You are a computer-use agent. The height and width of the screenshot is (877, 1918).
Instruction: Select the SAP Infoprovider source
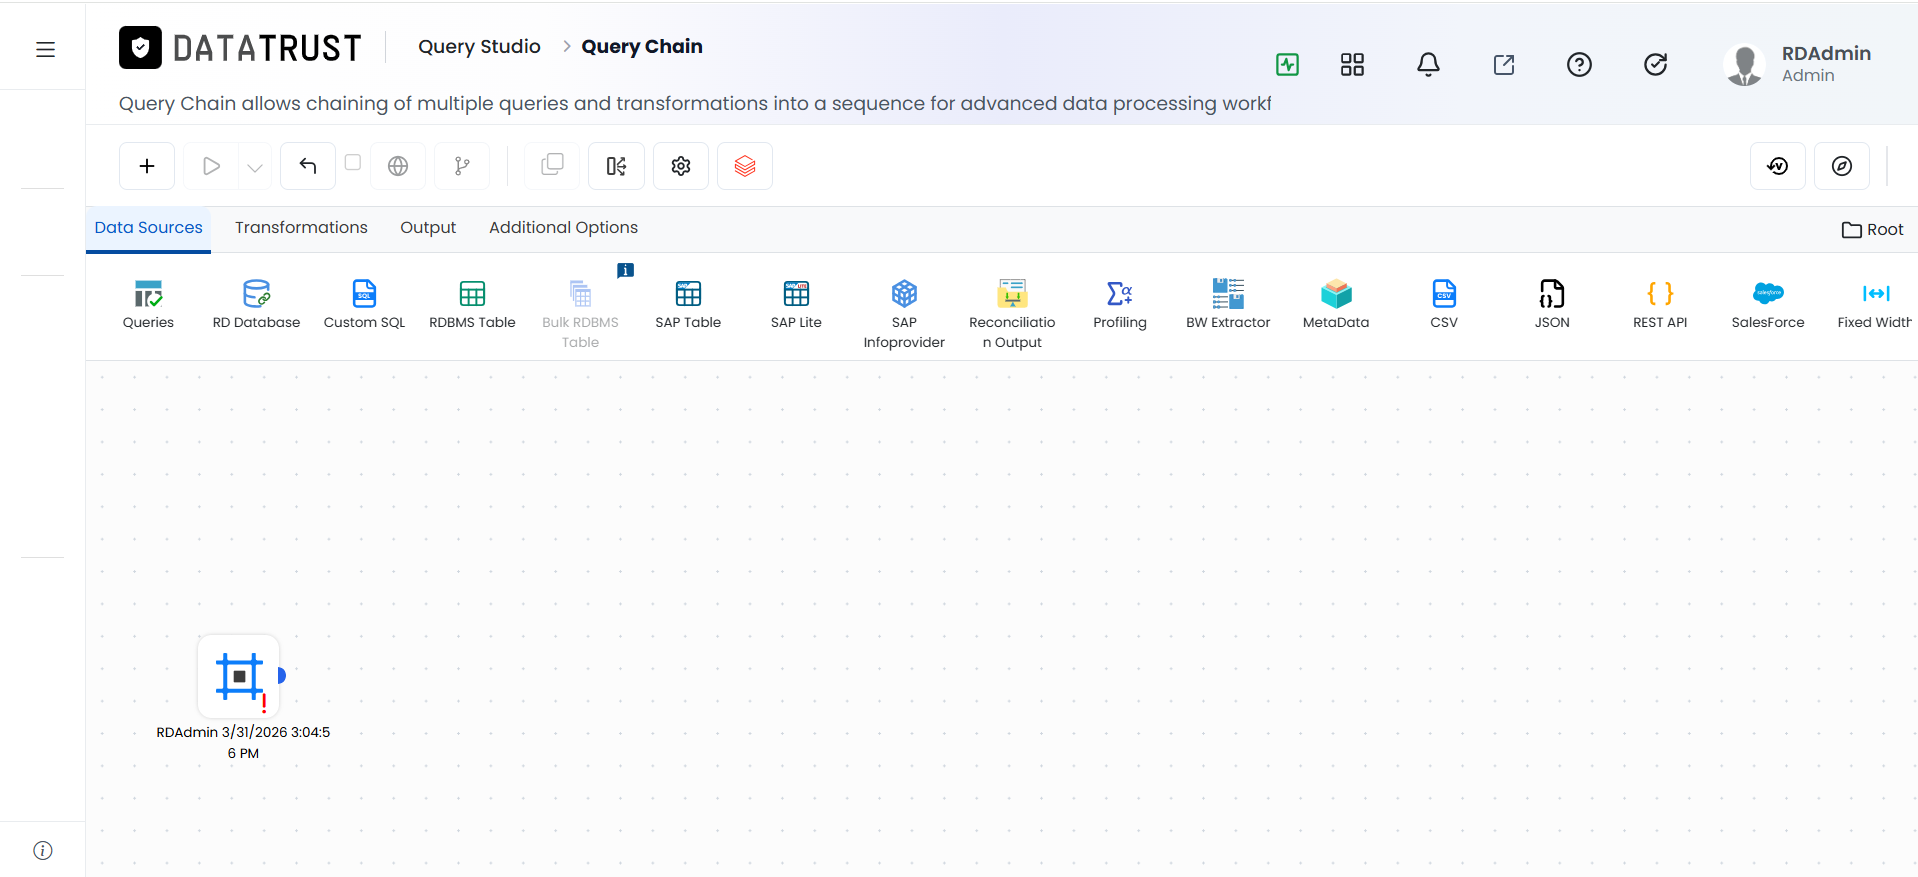904,314
